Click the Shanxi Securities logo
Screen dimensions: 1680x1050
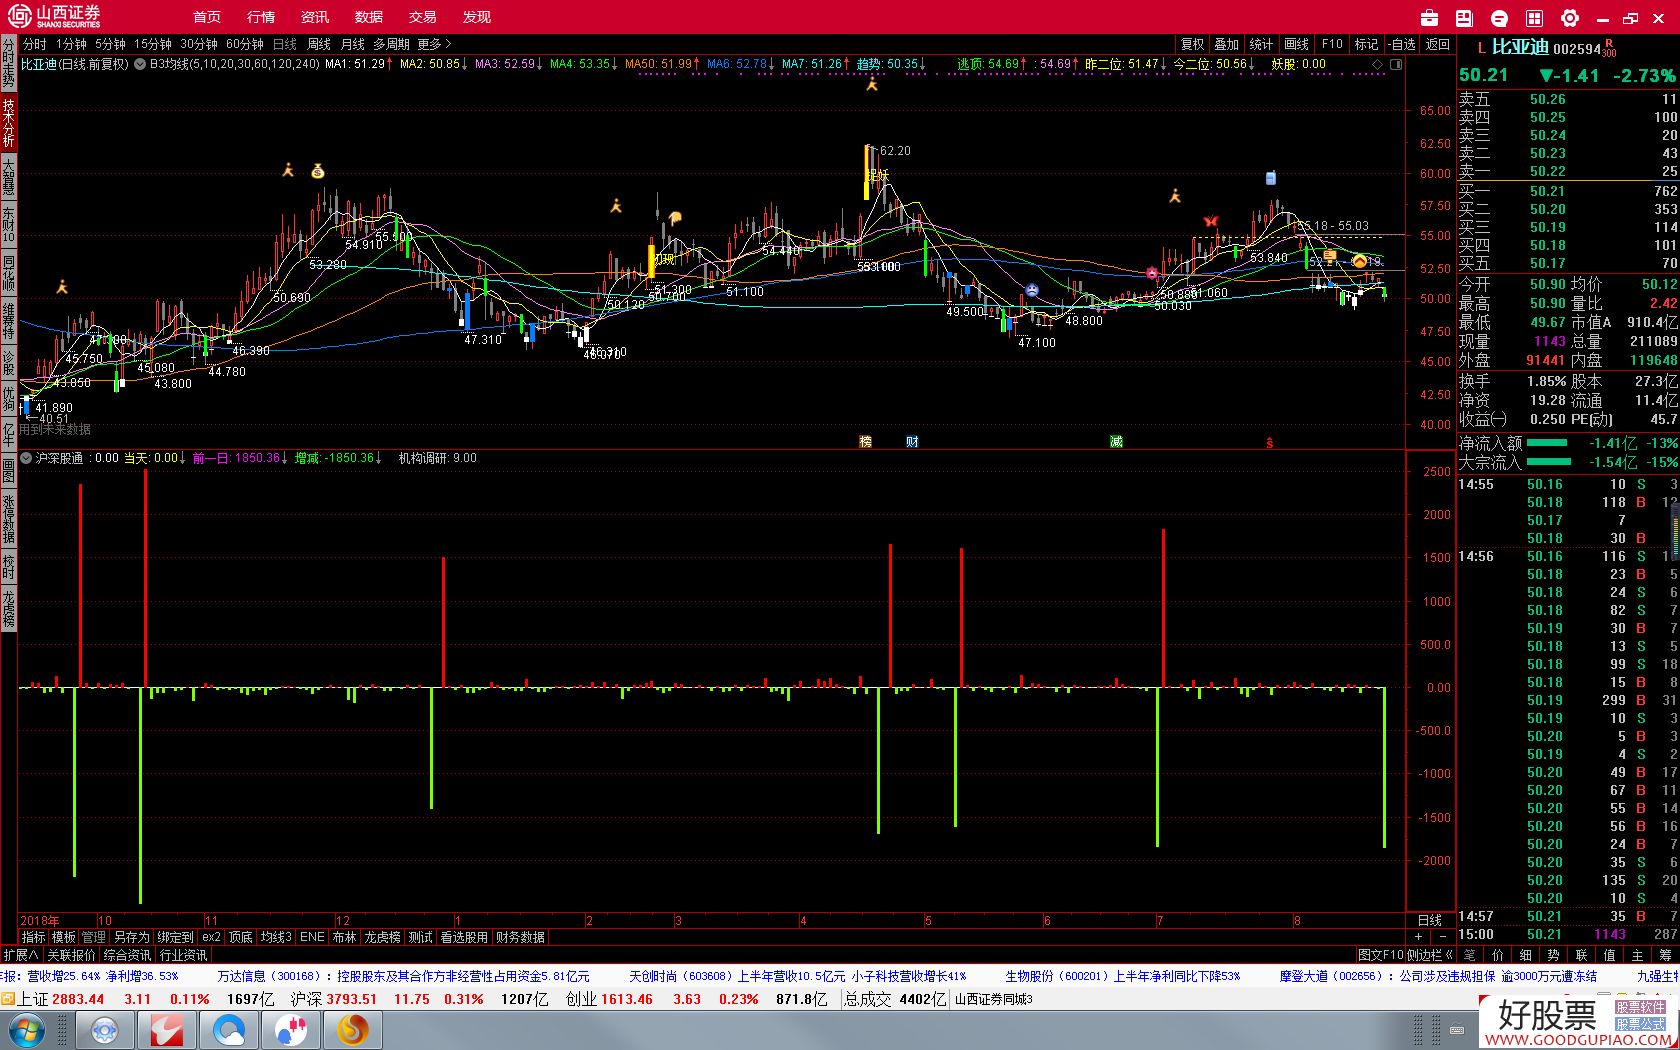[55, 16]
